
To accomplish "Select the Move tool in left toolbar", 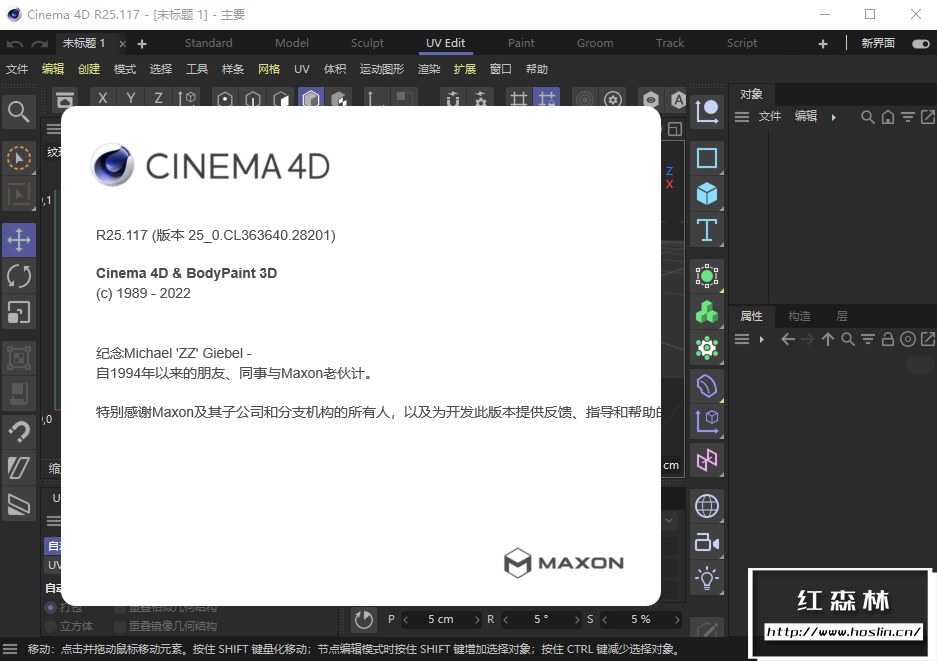I will pyautogui.click(x=19, y=240).
